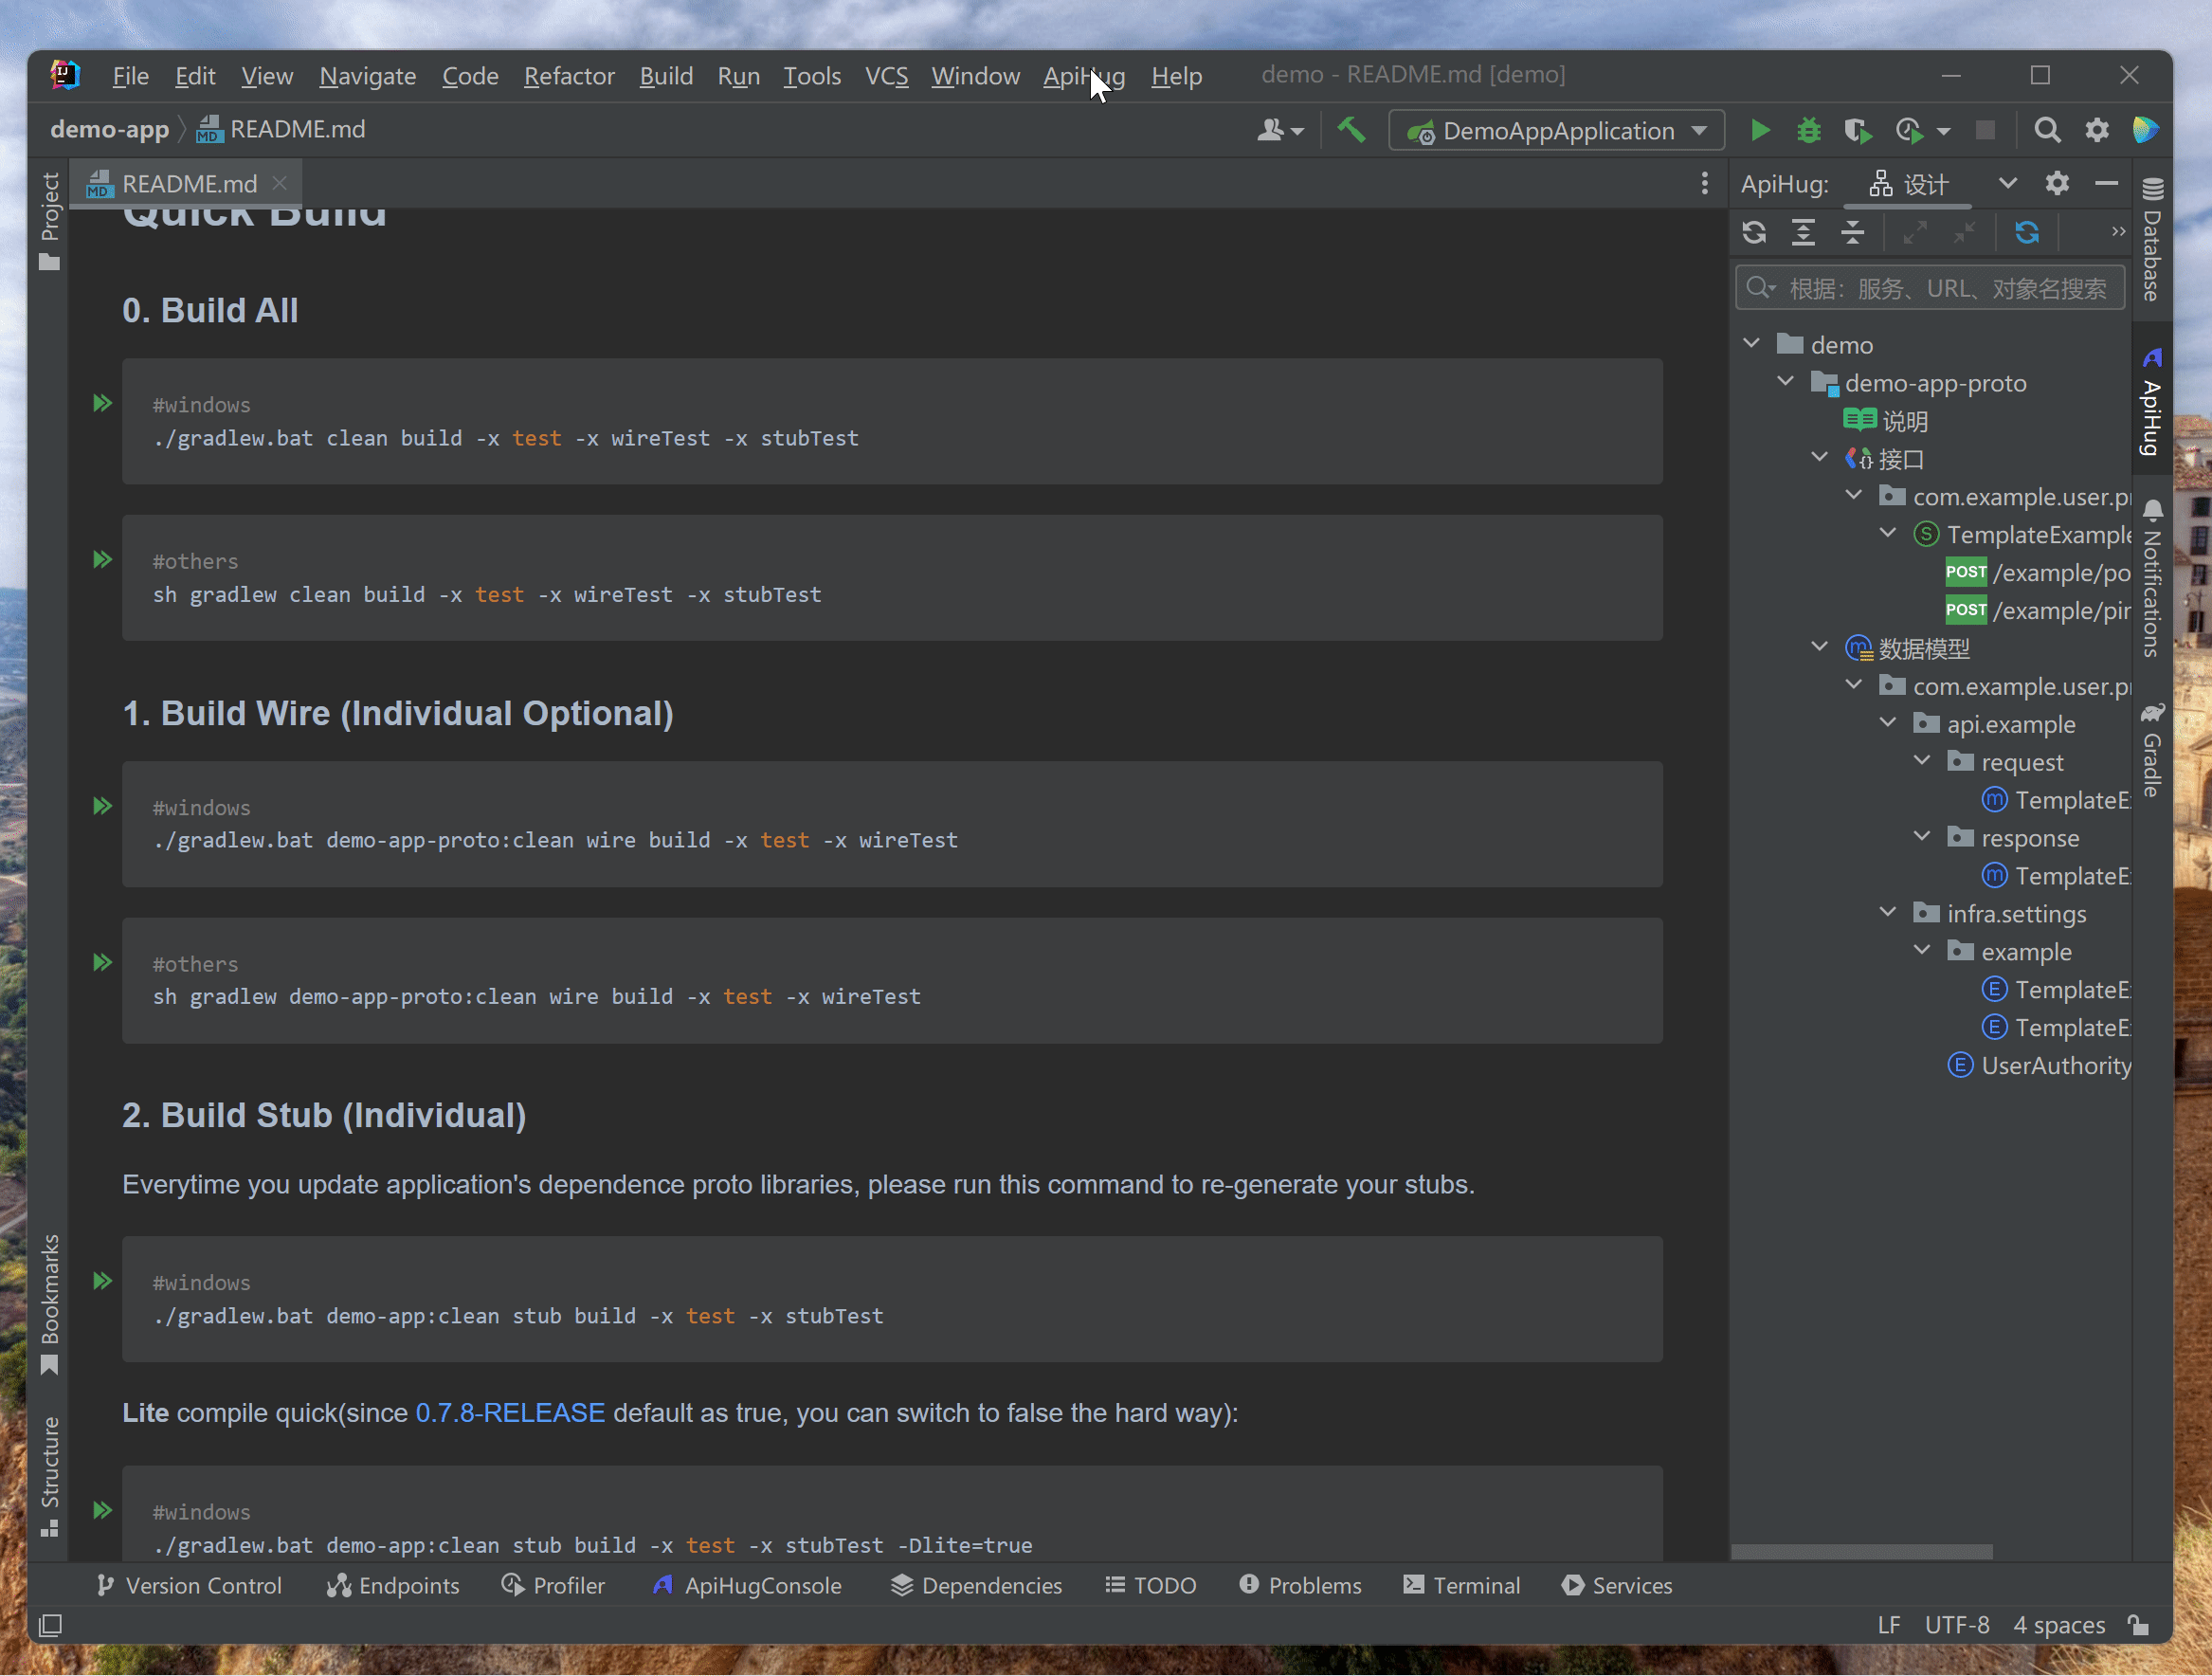Open the ApiHug menu in the menu bar
The height and width of the screenshot is (1676, 2212).
click(1084, 76)
